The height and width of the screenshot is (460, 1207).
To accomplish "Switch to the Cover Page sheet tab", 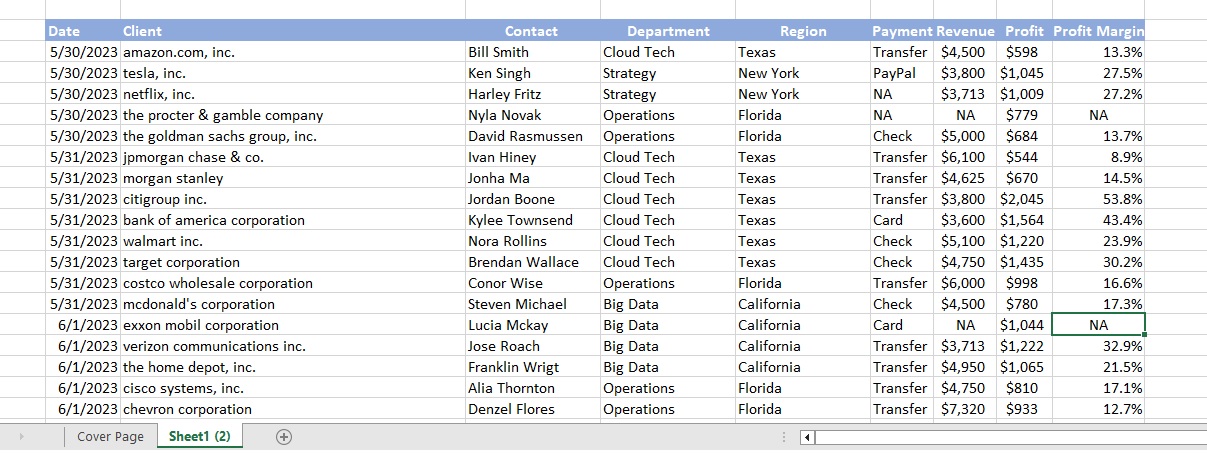I will pos(110,437).
